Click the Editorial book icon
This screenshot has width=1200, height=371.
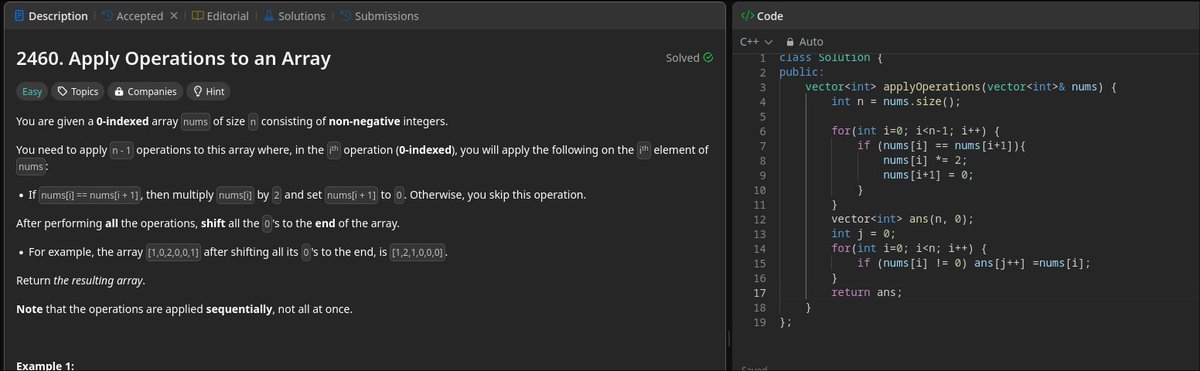click(x=197, y=16)
